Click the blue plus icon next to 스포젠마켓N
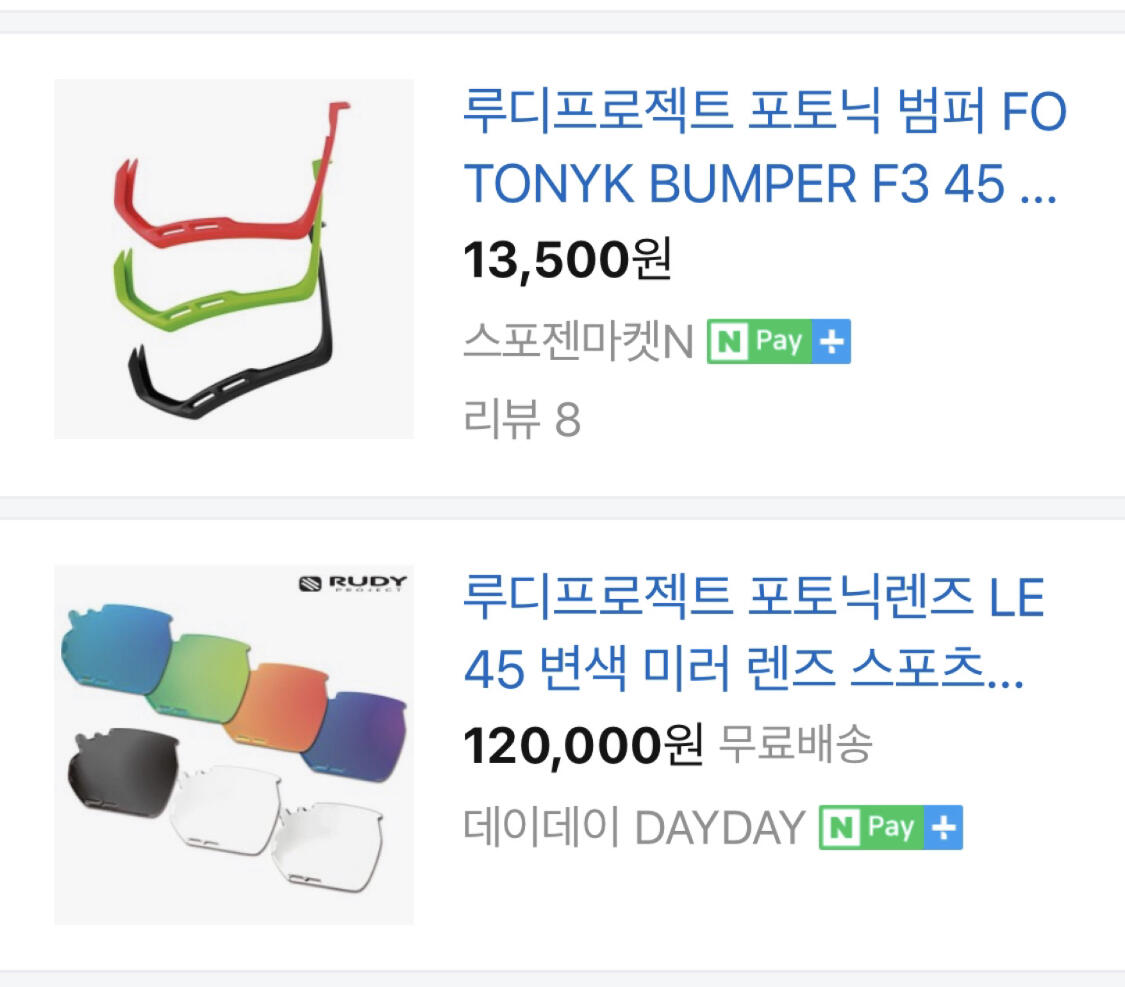The width and height of the screenshot is (1125, 987). [x=831, y=341]
